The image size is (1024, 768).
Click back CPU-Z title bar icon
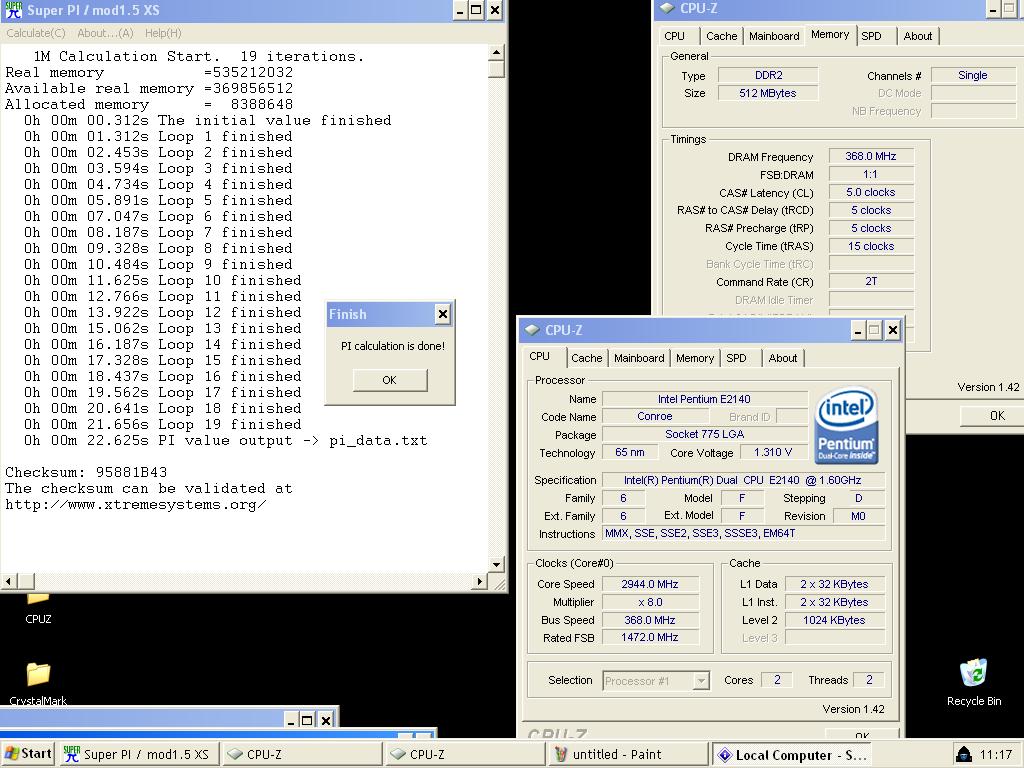(667, 8)
